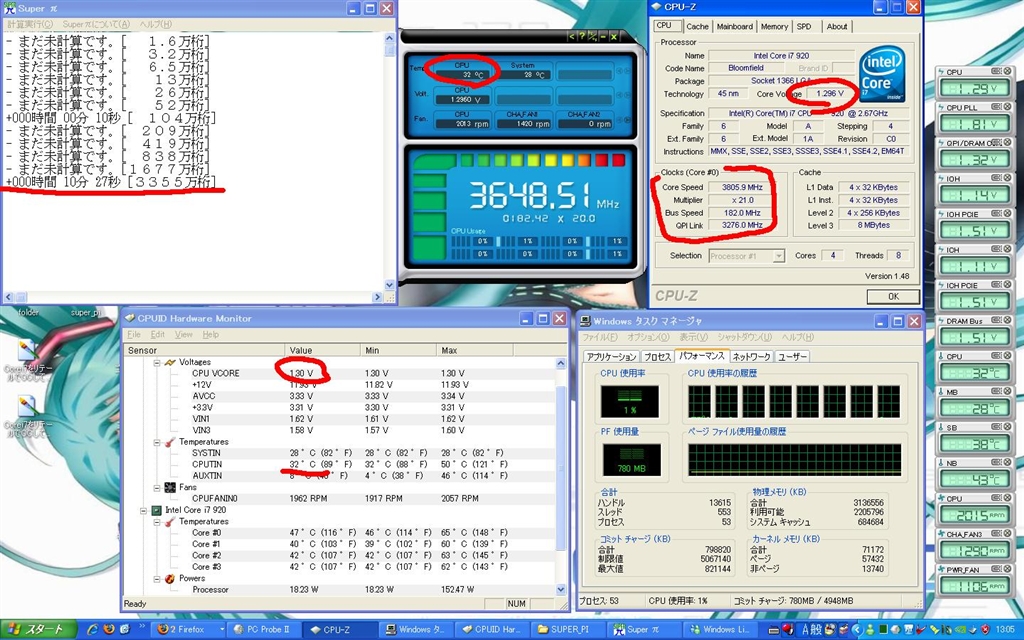Open the folder desktop icon
The width and height of the screenshot is (1024, 640).
point(28,313)
